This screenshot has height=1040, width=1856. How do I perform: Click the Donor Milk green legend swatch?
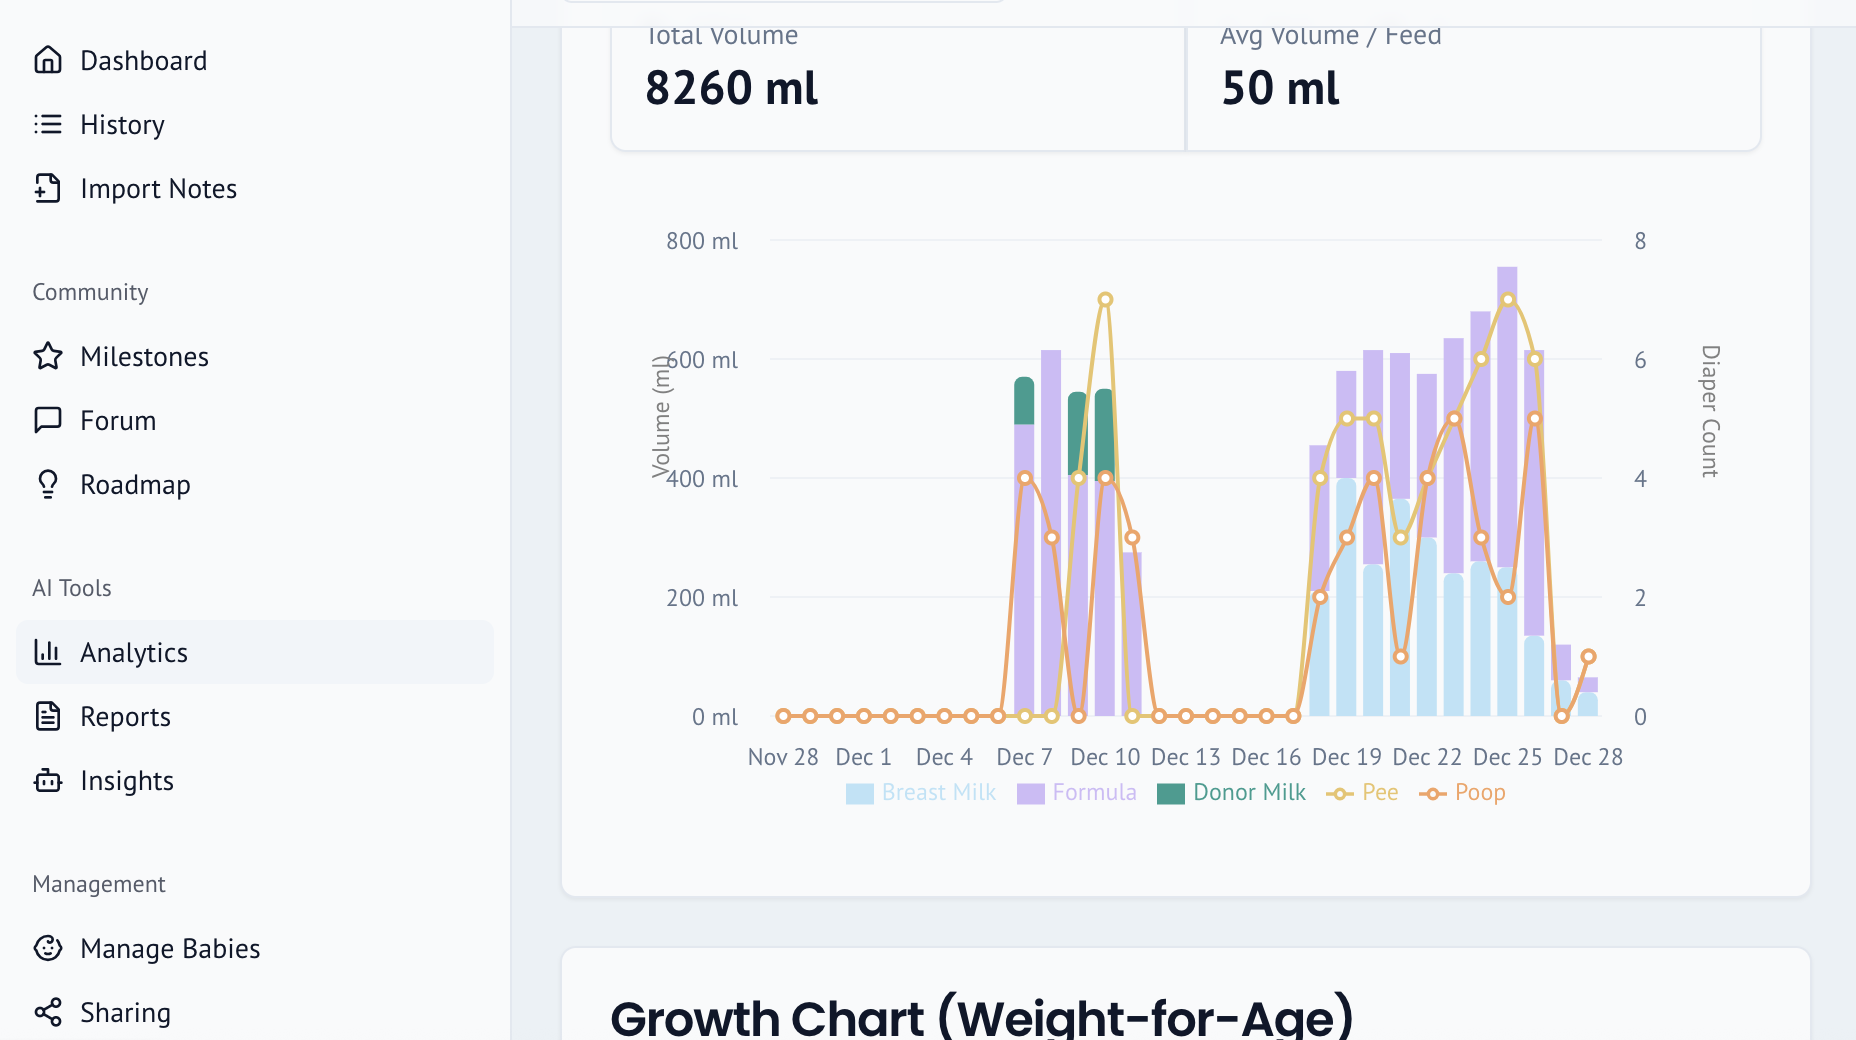tap(1171, 794)
